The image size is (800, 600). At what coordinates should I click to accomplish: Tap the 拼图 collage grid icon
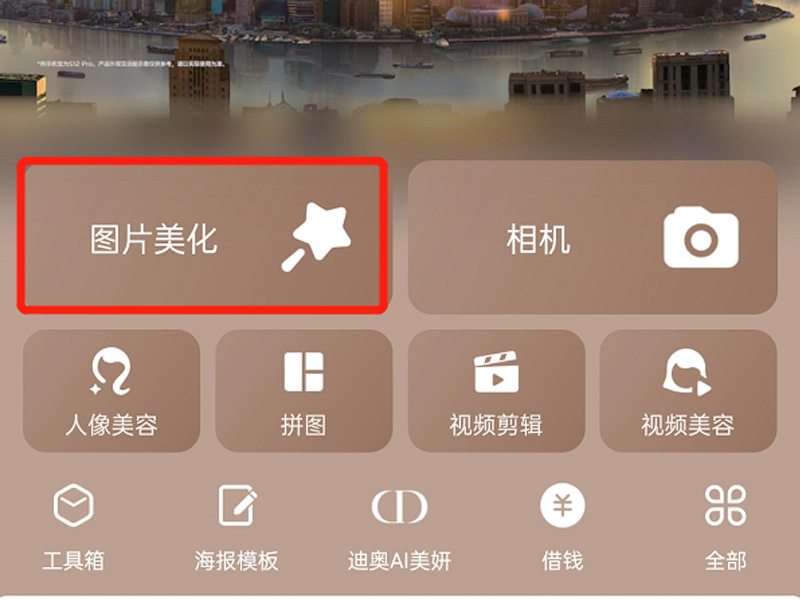pyautogui.click(x=304, y=371)
